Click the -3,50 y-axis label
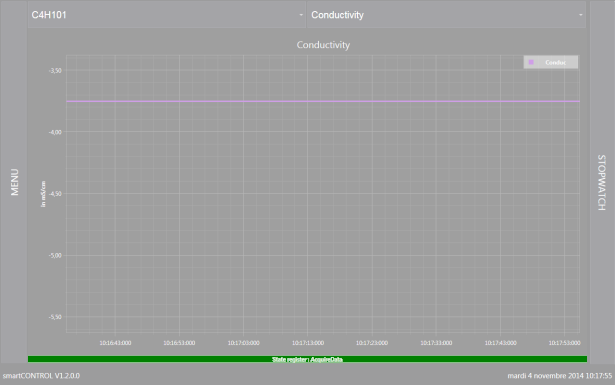 tap(55, 71)
